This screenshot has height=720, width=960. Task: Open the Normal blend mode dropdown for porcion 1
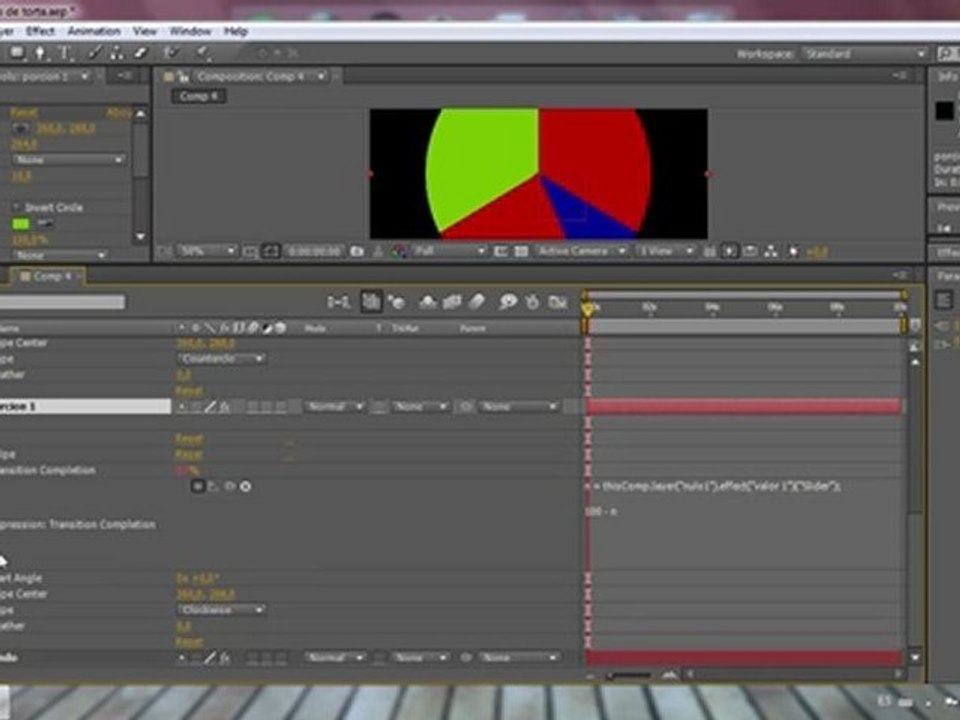335,407
